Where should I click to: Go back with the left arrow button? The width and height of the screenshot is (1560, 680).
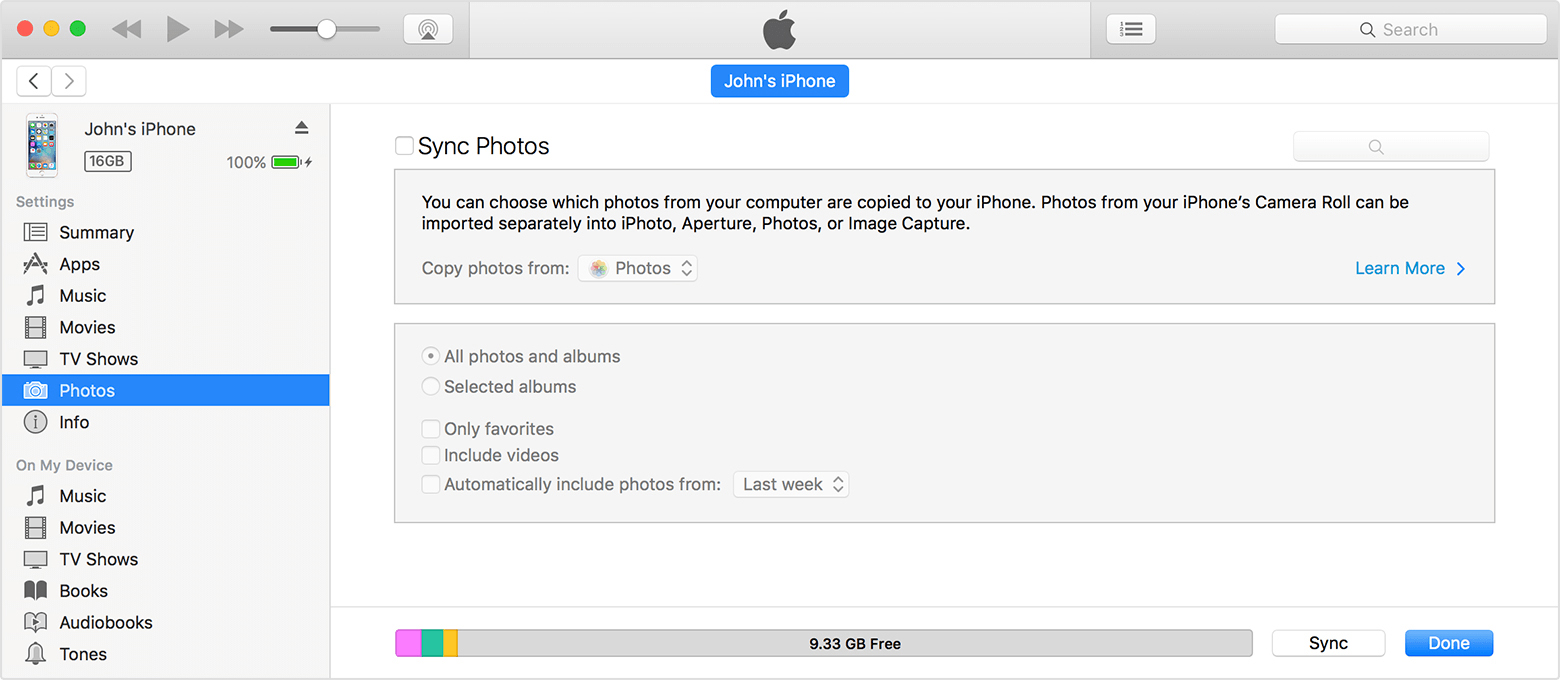click(x=34, y=81)
